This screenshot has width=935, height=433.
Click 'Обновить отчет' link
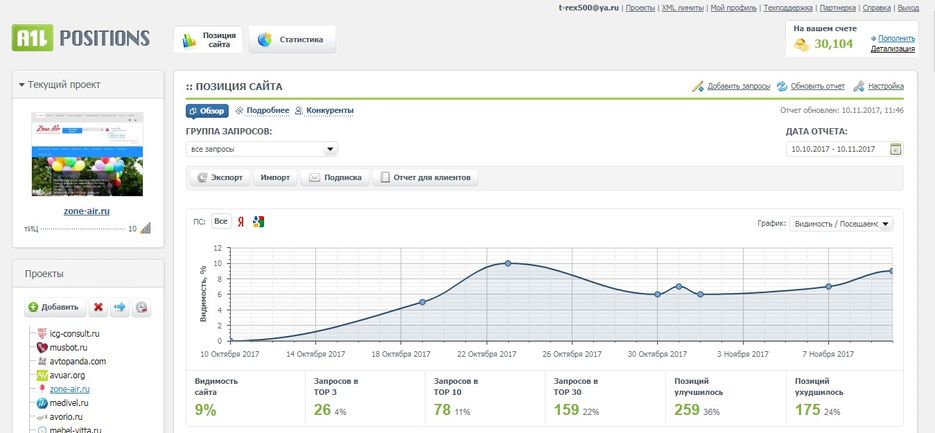pos(810,87)
